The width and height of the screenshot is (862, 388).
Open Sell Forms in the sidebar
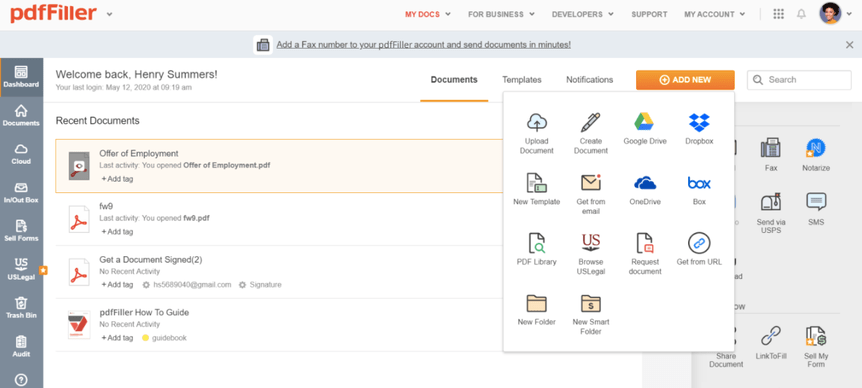tap(21, 231)
